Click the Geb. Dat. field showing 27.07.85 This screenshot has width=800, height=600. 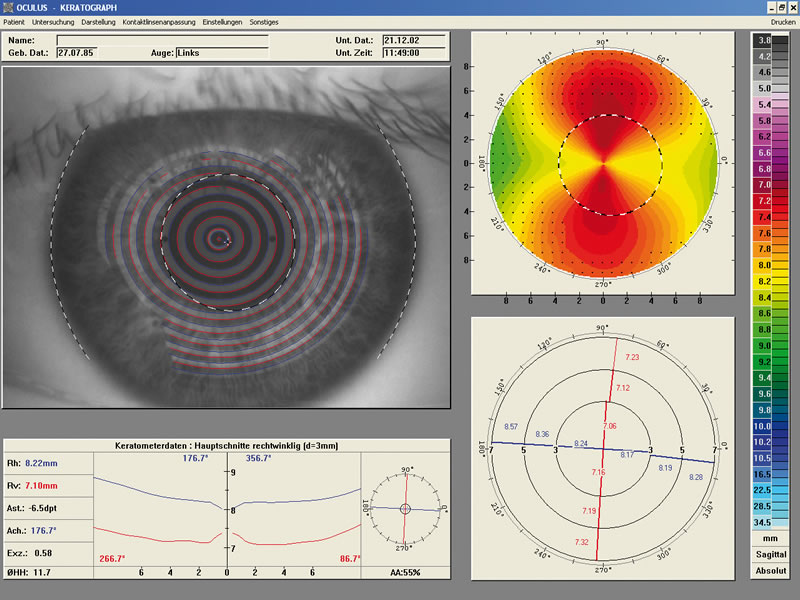click(77, 53)
